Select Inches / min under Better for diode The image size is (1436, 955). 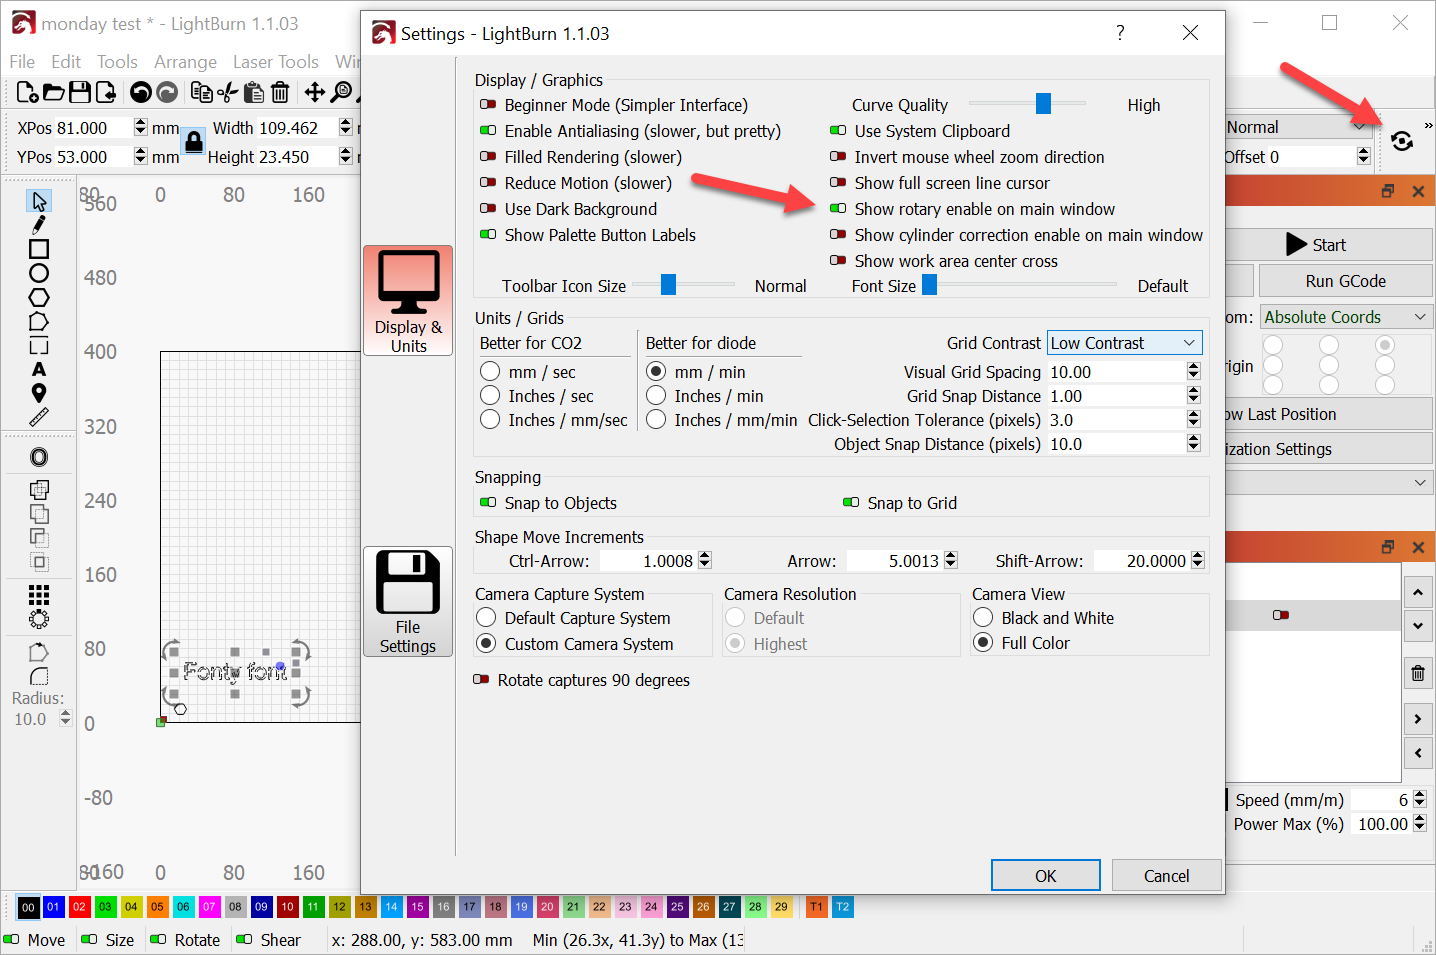(x=657, y=396)
